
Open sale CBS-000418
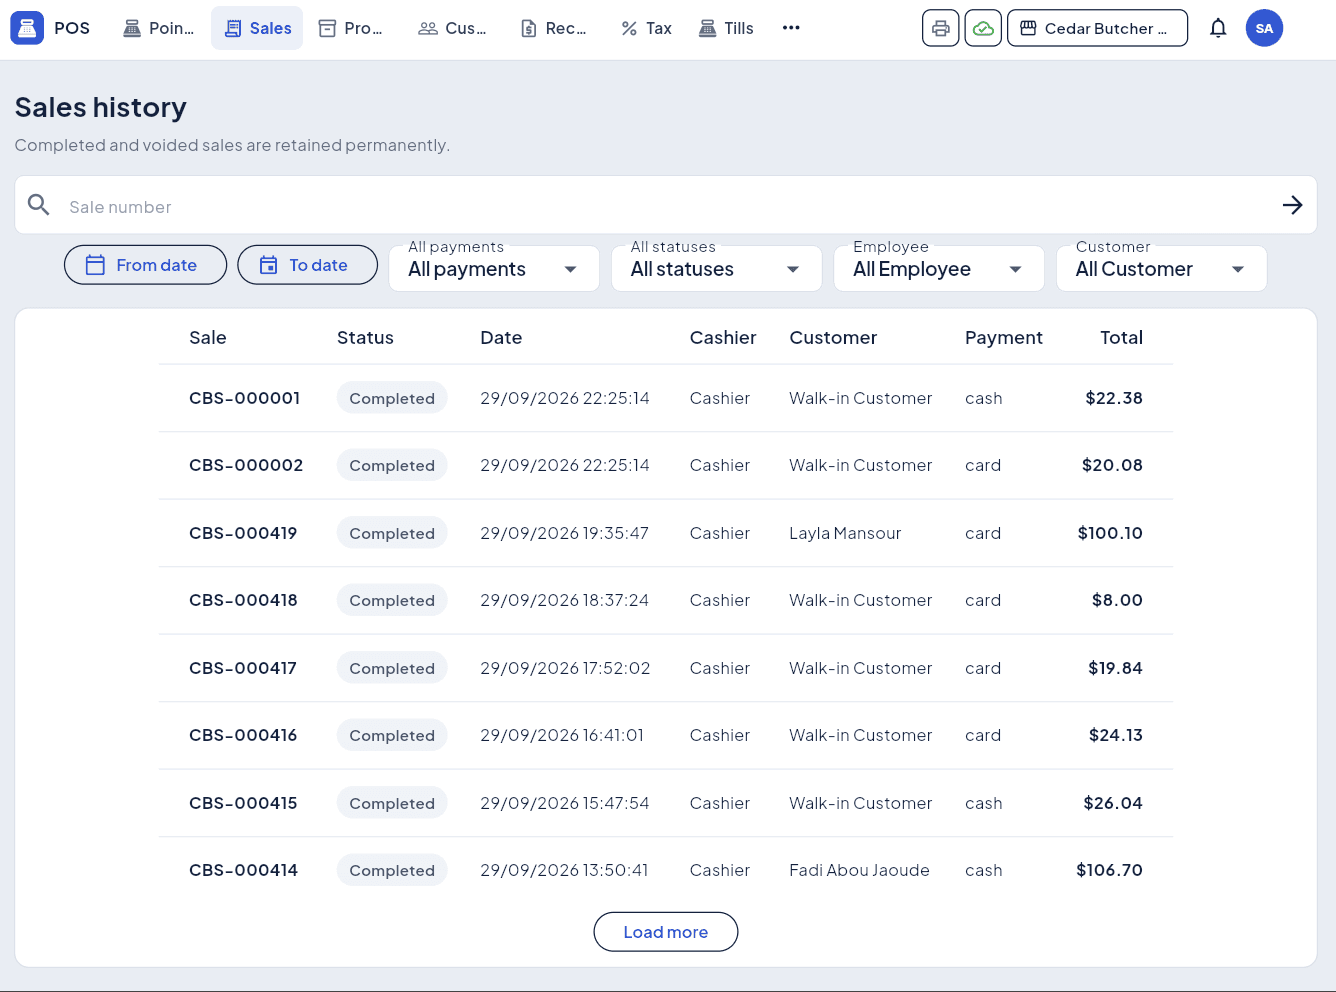243,600
